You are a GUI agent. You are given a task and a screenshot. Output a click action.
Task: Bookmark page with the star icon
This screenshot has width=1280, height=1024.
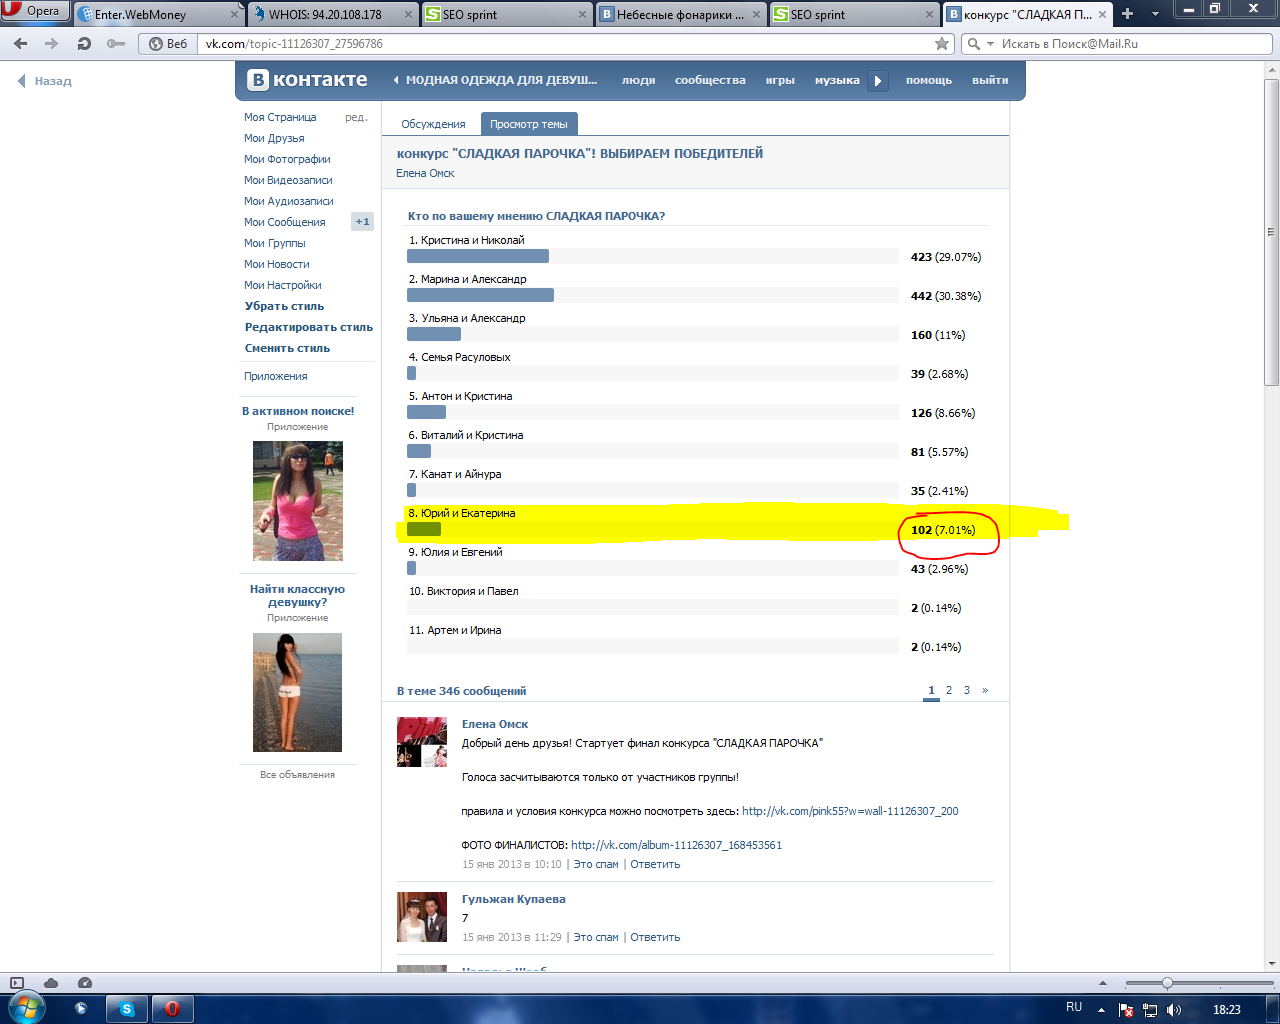[x=942, y=44]
